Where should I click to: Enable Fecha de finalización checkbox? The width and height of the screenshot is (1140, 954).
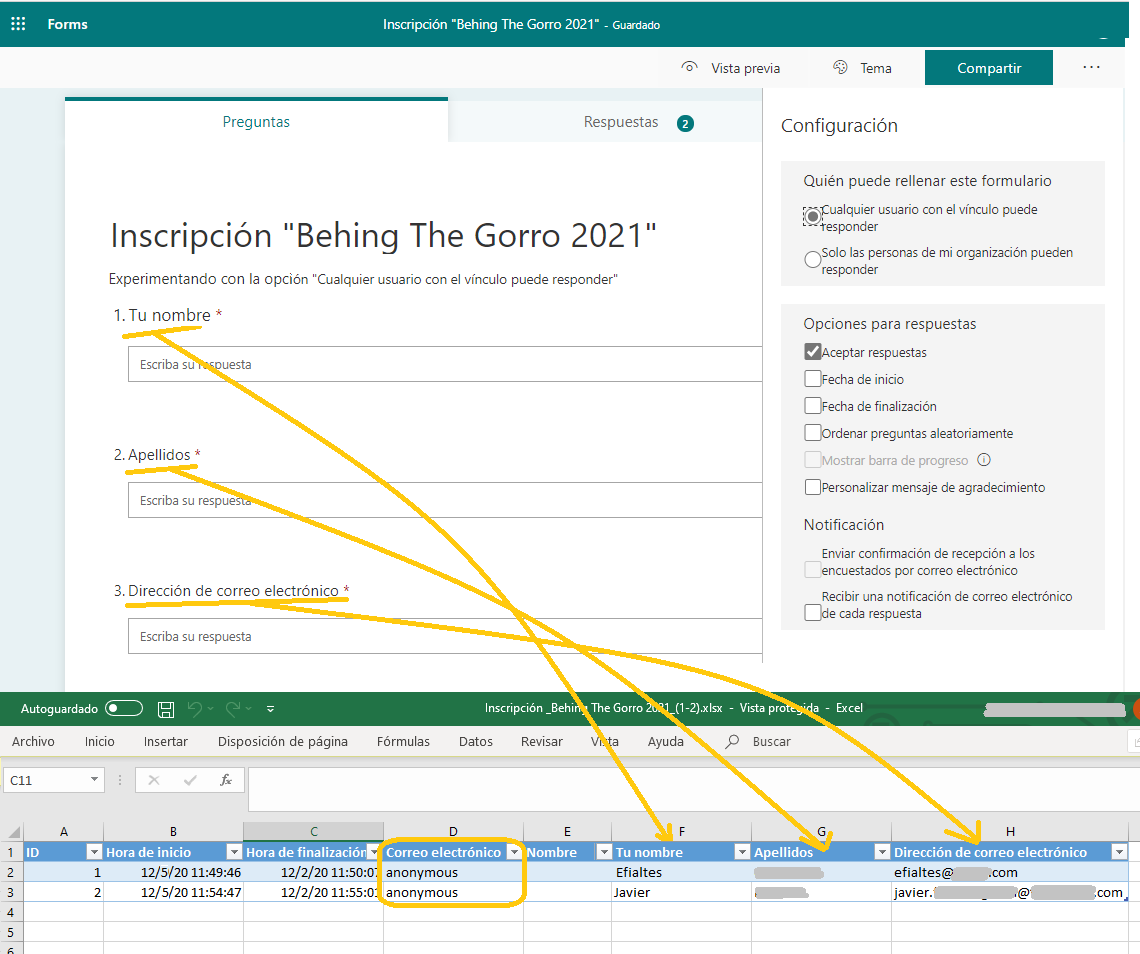813,406
